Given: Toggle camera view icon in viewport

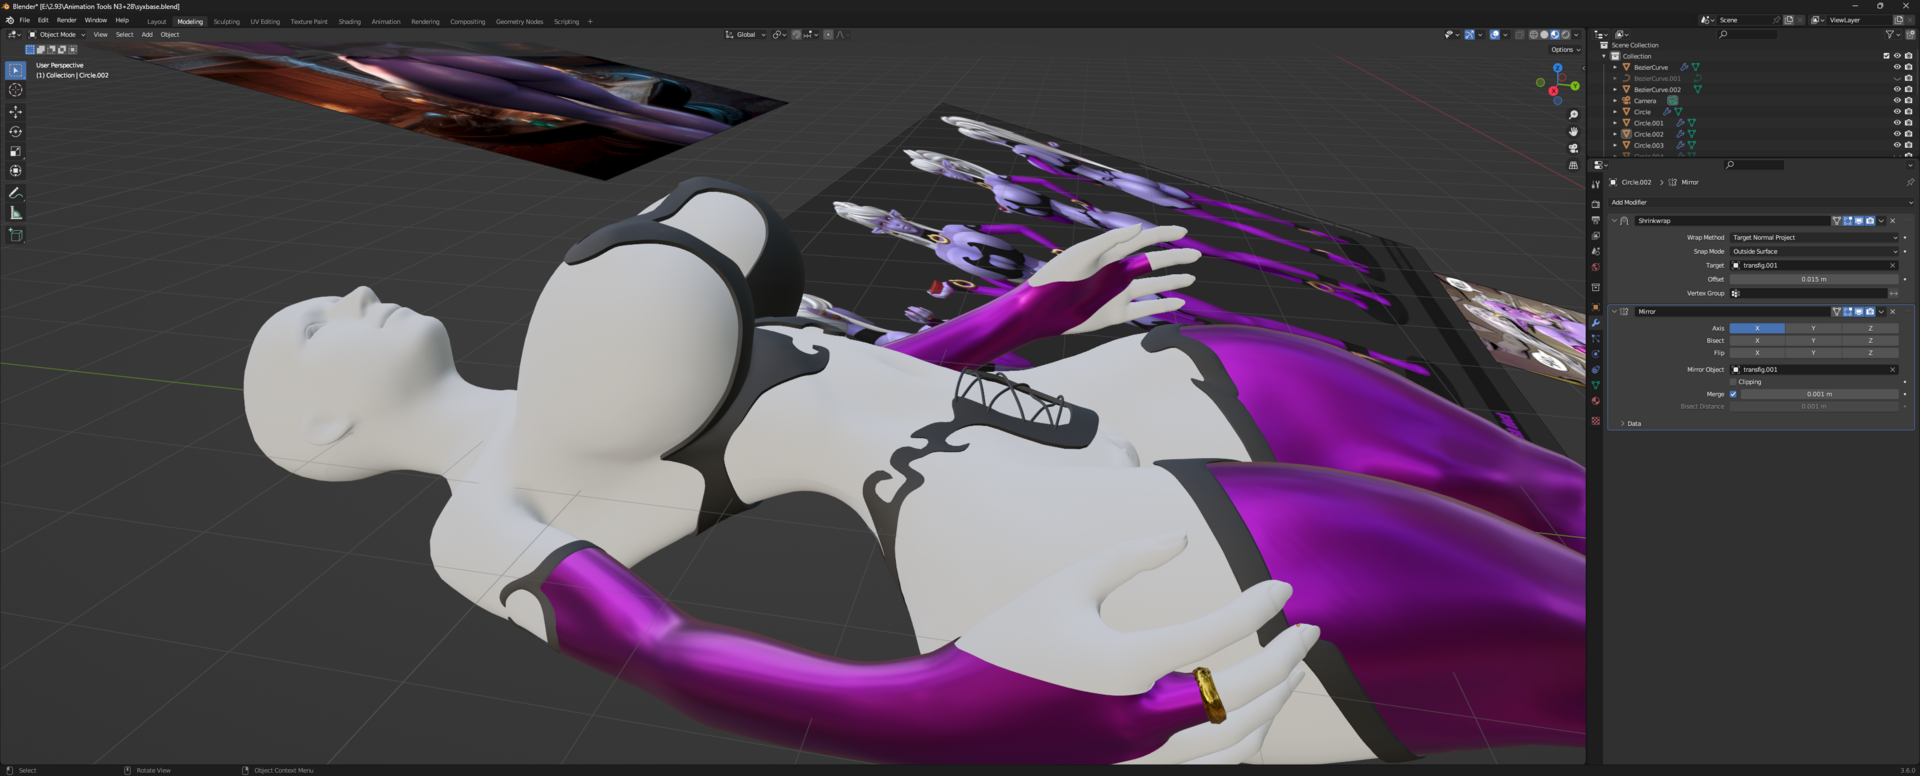Looking at the screenshot, I should 1573,148.
